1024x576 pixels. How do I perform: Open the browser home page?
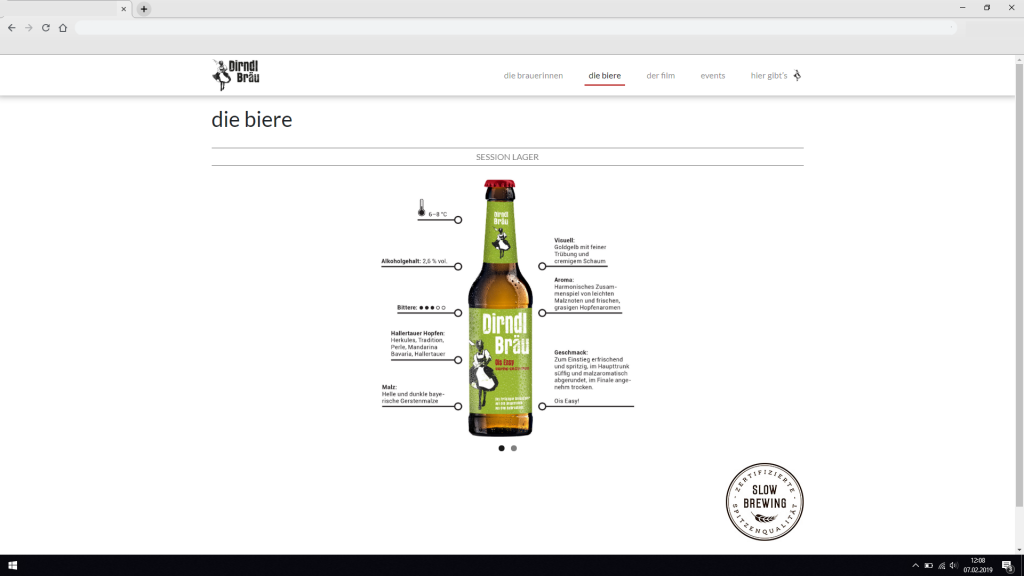click(63, 27)
